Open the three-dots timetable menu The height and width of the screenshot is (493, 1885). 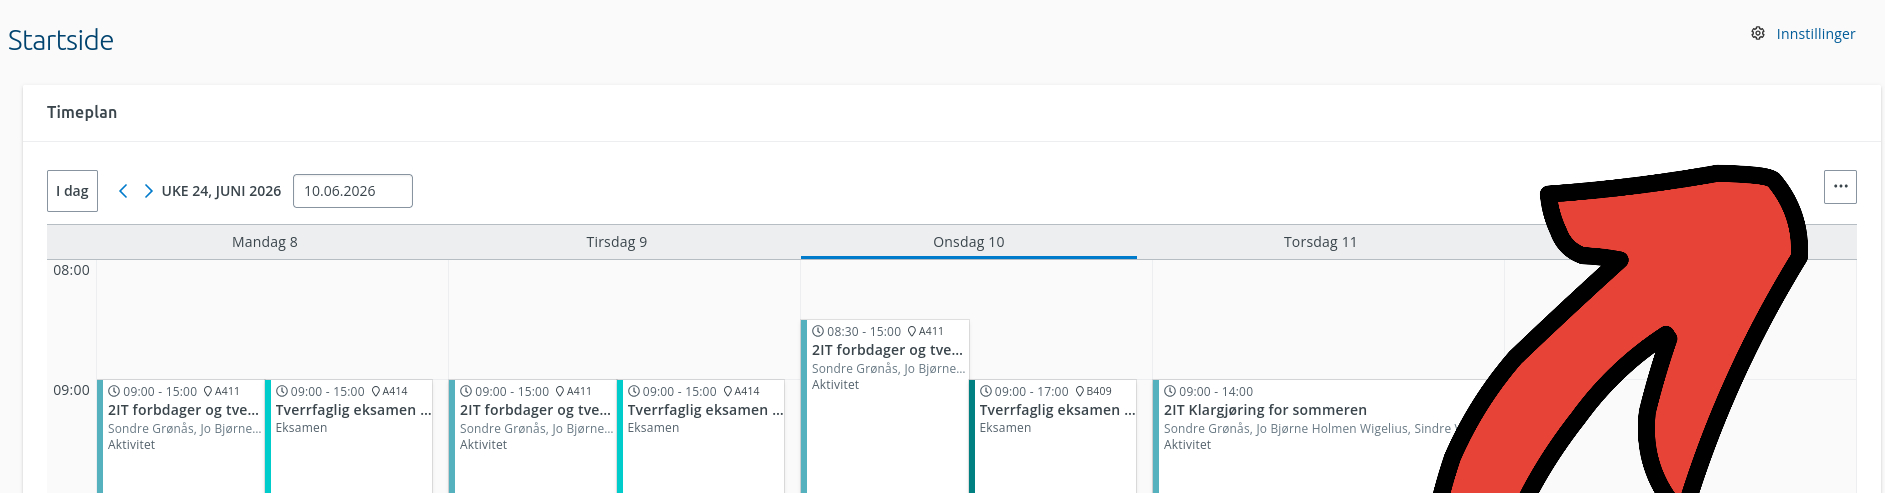tap(1840, 187)
